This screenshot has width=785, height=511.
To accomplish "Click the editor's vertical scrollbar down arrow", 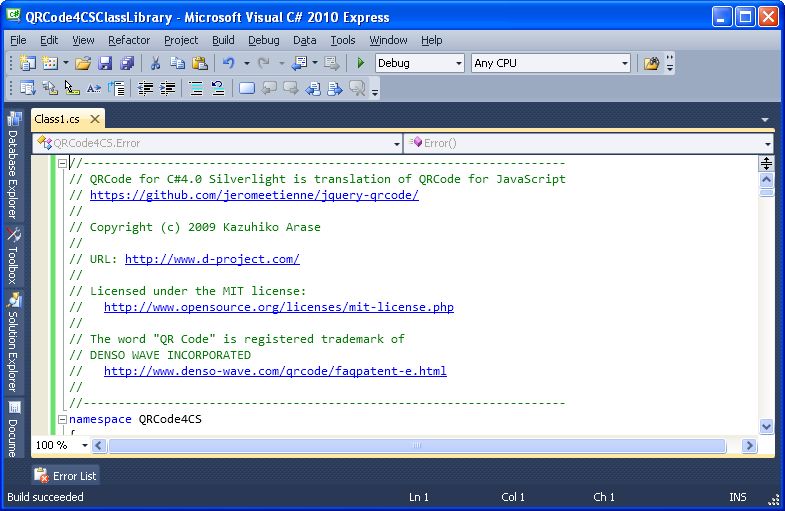I will point(766,426).
